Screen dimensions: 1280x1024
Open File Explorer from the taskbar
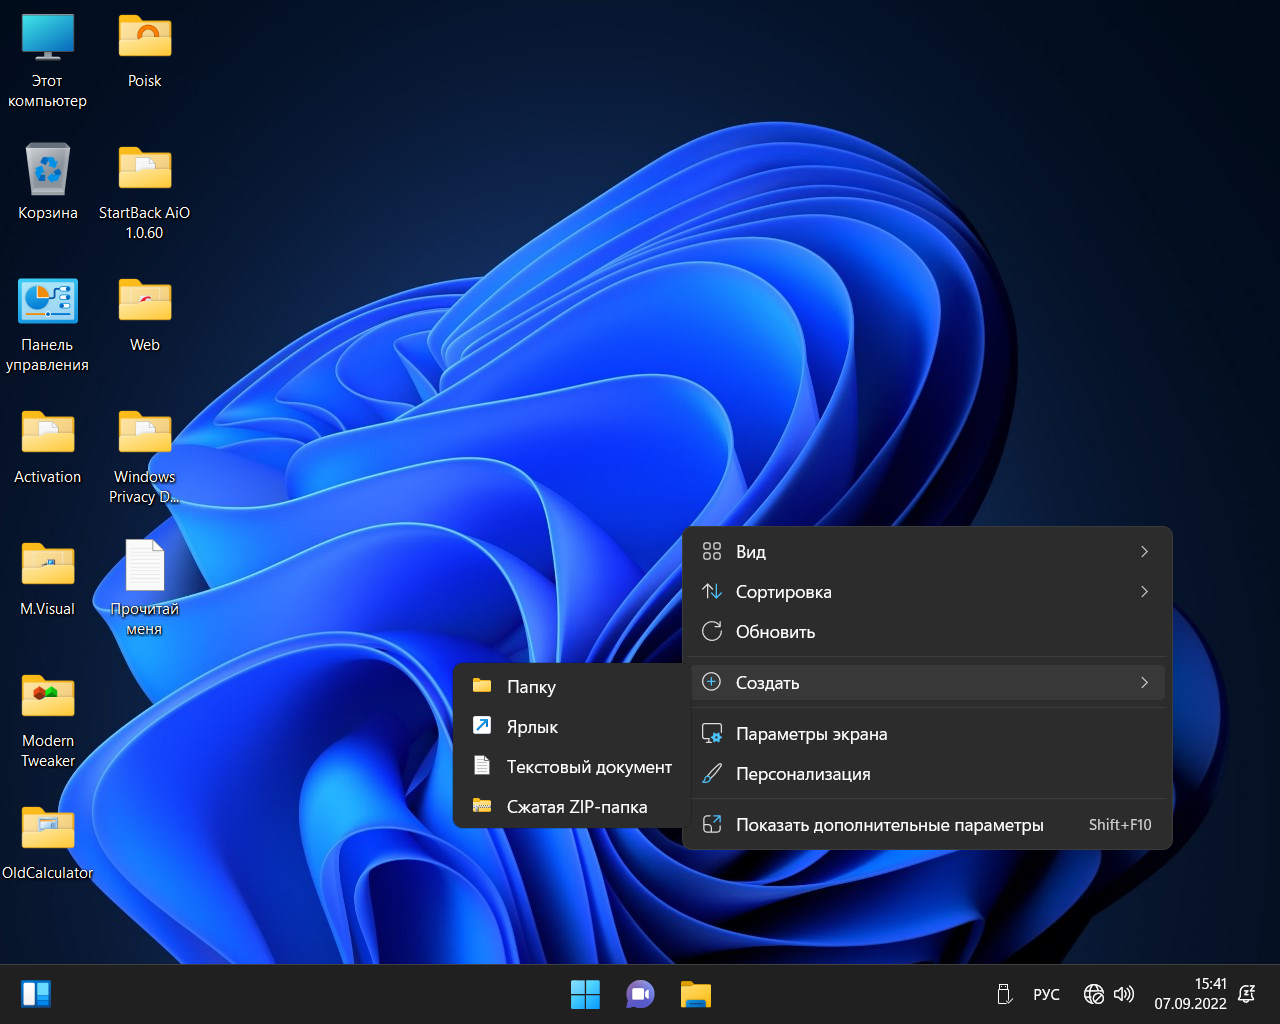tap(695, 994)
